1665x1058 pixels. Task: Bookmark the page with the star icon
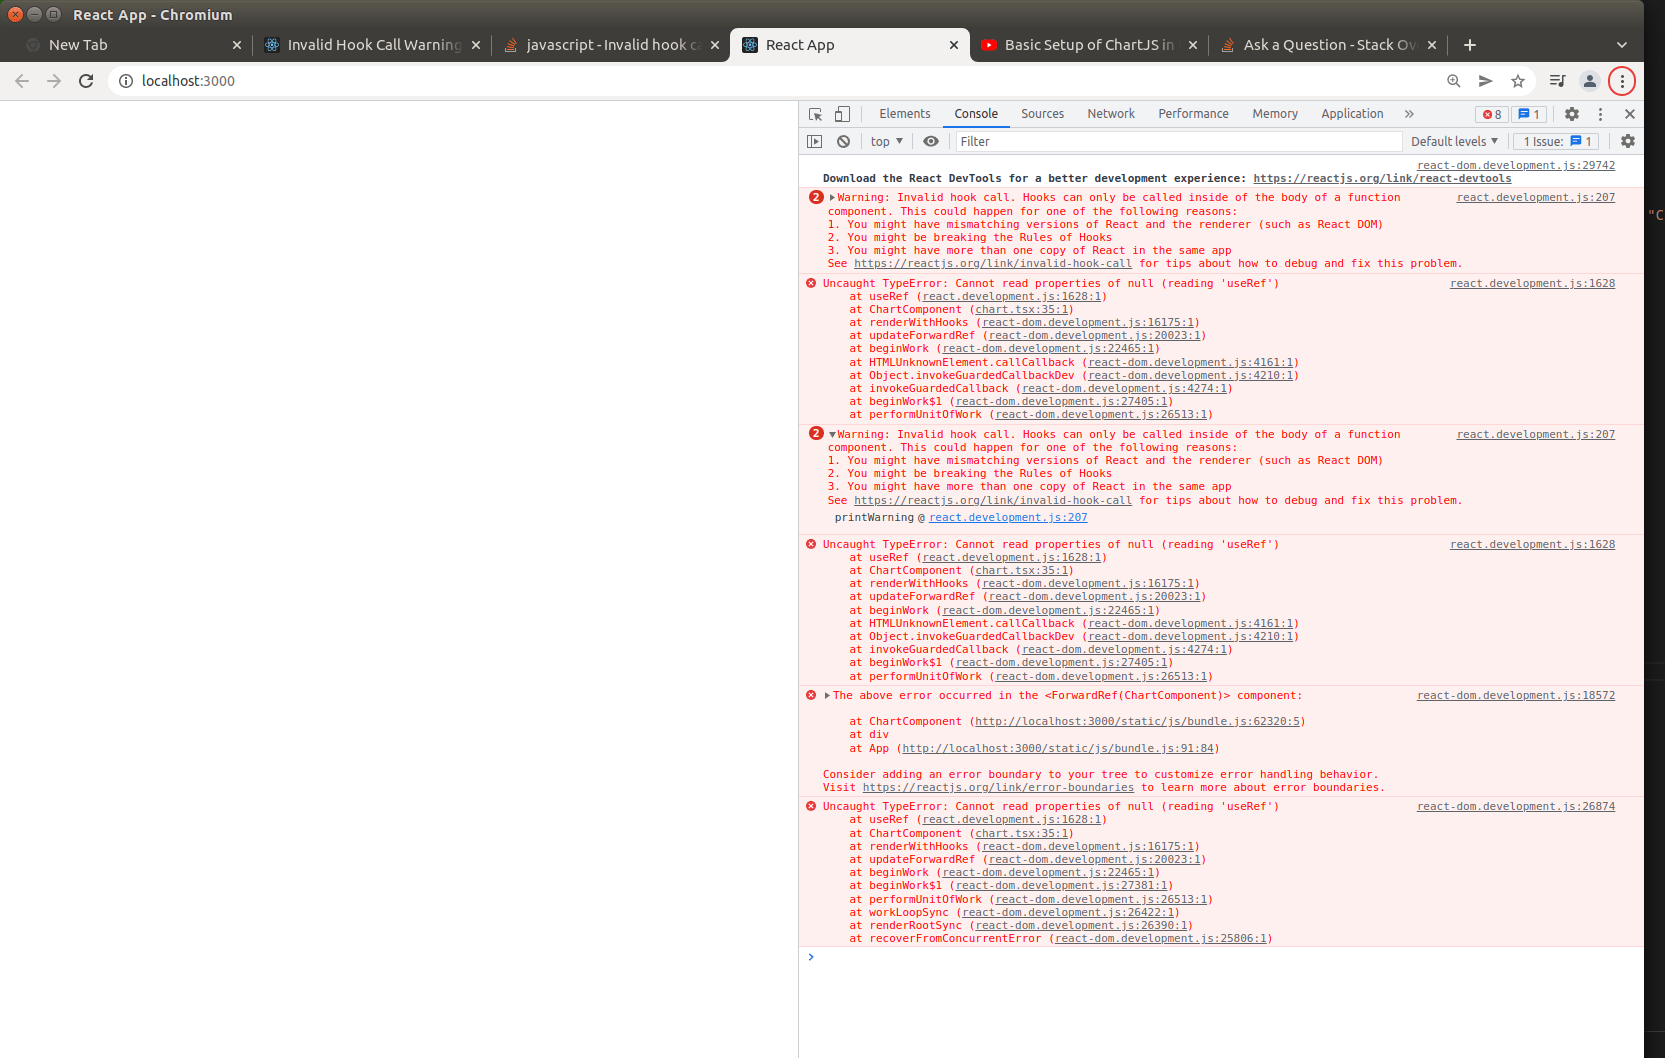tap(1519, 81)
